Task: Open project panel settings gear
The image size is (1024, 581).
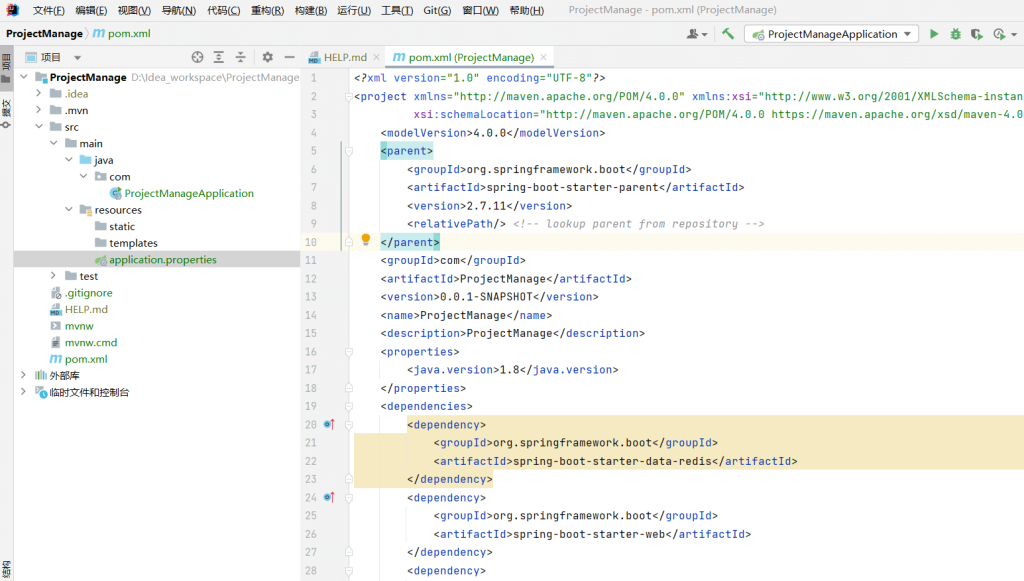Action: click(x=267, y=57)
